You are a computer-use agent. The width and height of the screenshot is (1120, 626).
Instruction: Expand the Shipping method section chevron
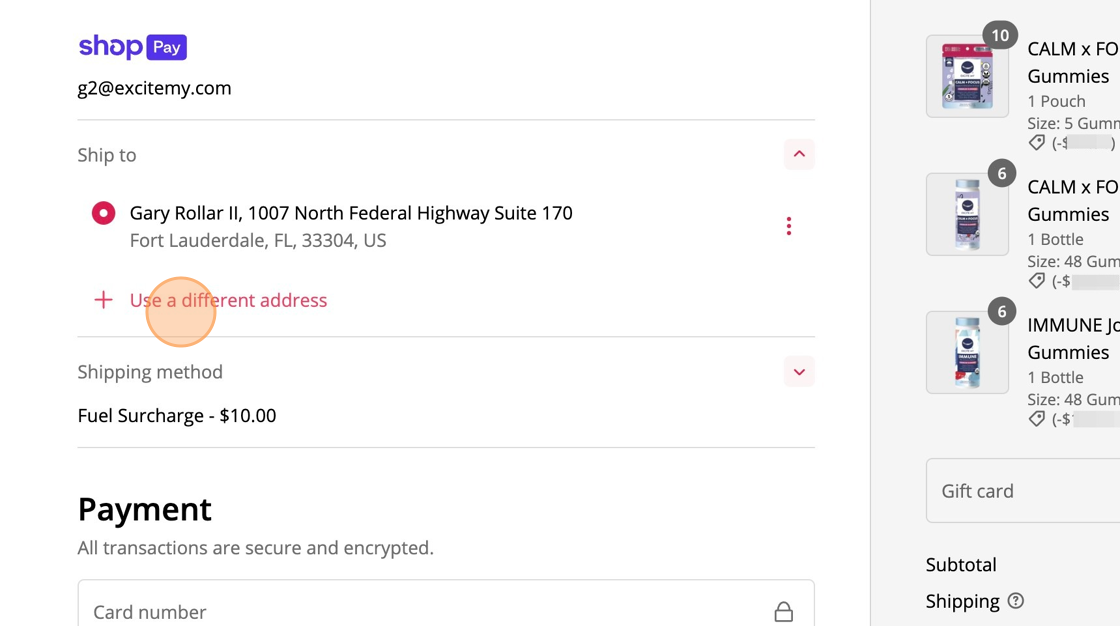799,372
